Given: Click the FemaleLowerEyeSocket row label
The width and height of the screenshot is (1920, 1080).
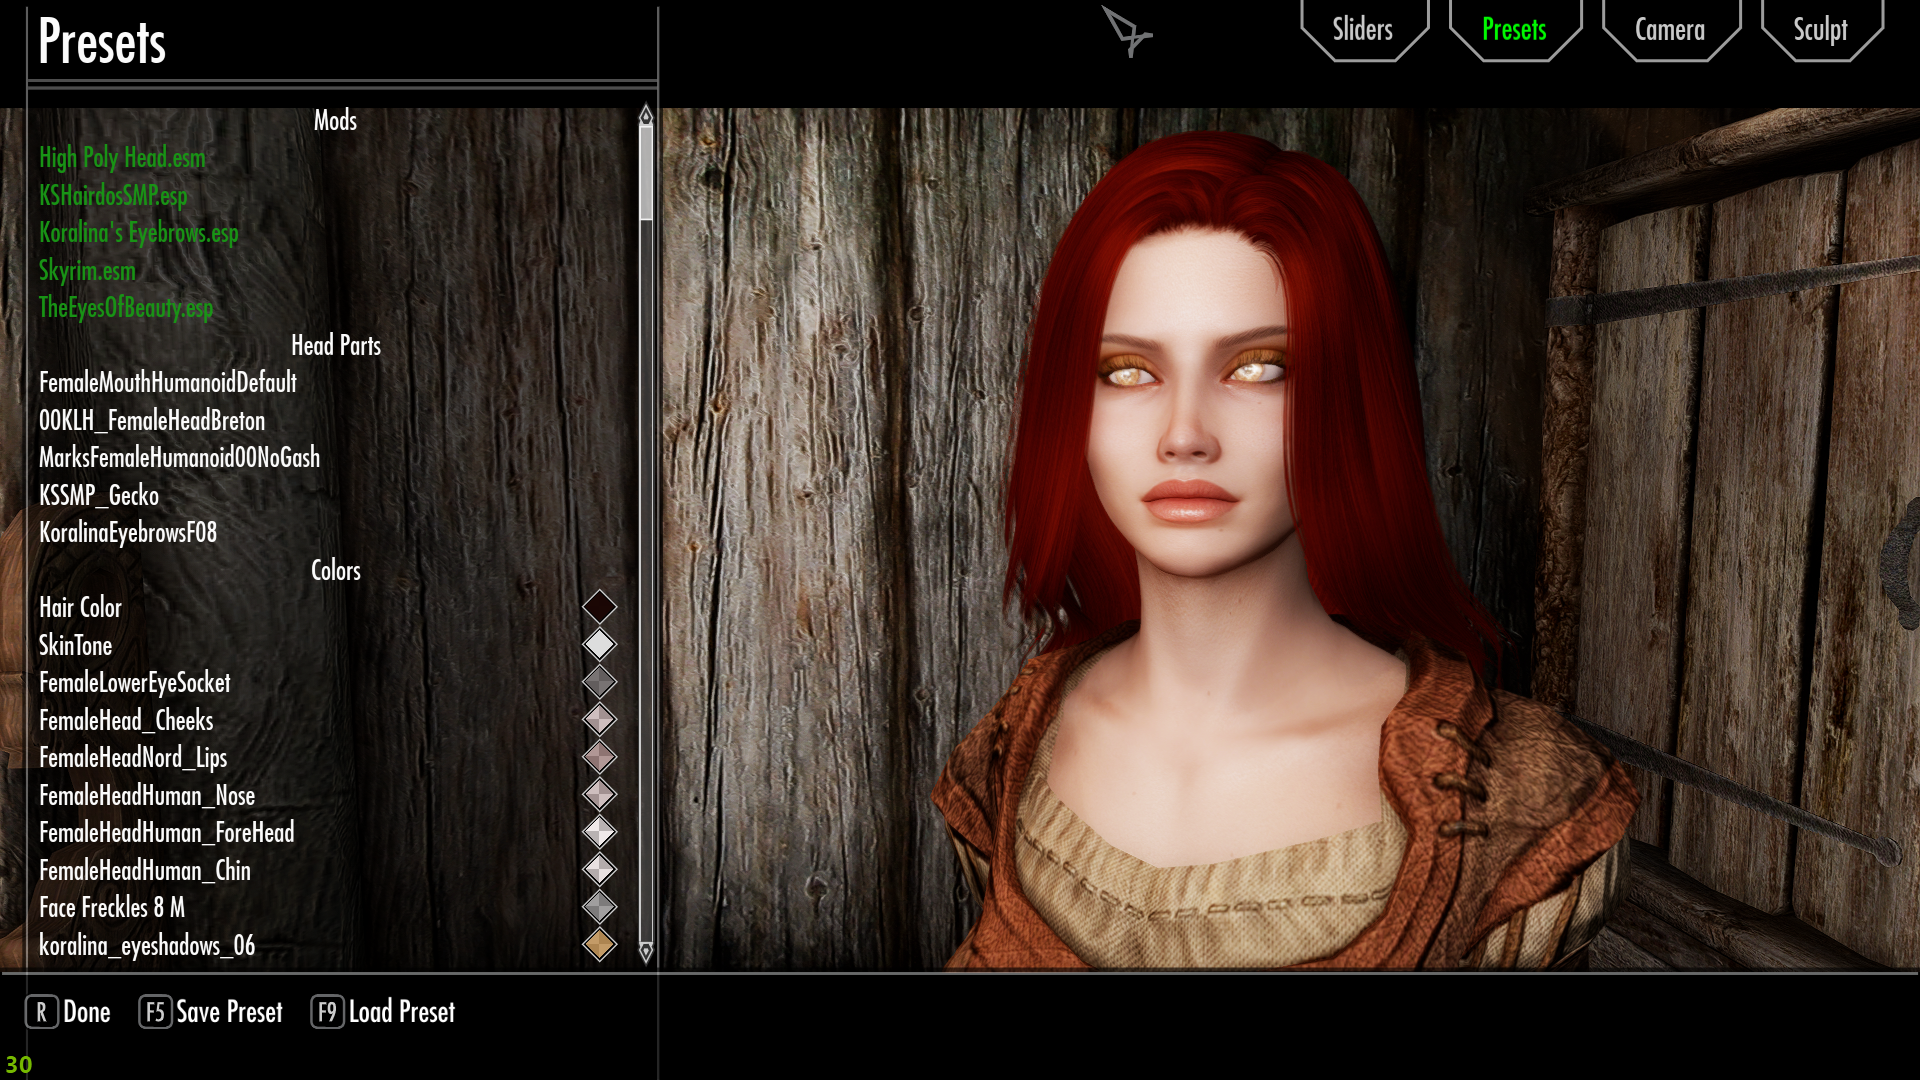Looking at the screenshot, I should [x=135, y=683].
